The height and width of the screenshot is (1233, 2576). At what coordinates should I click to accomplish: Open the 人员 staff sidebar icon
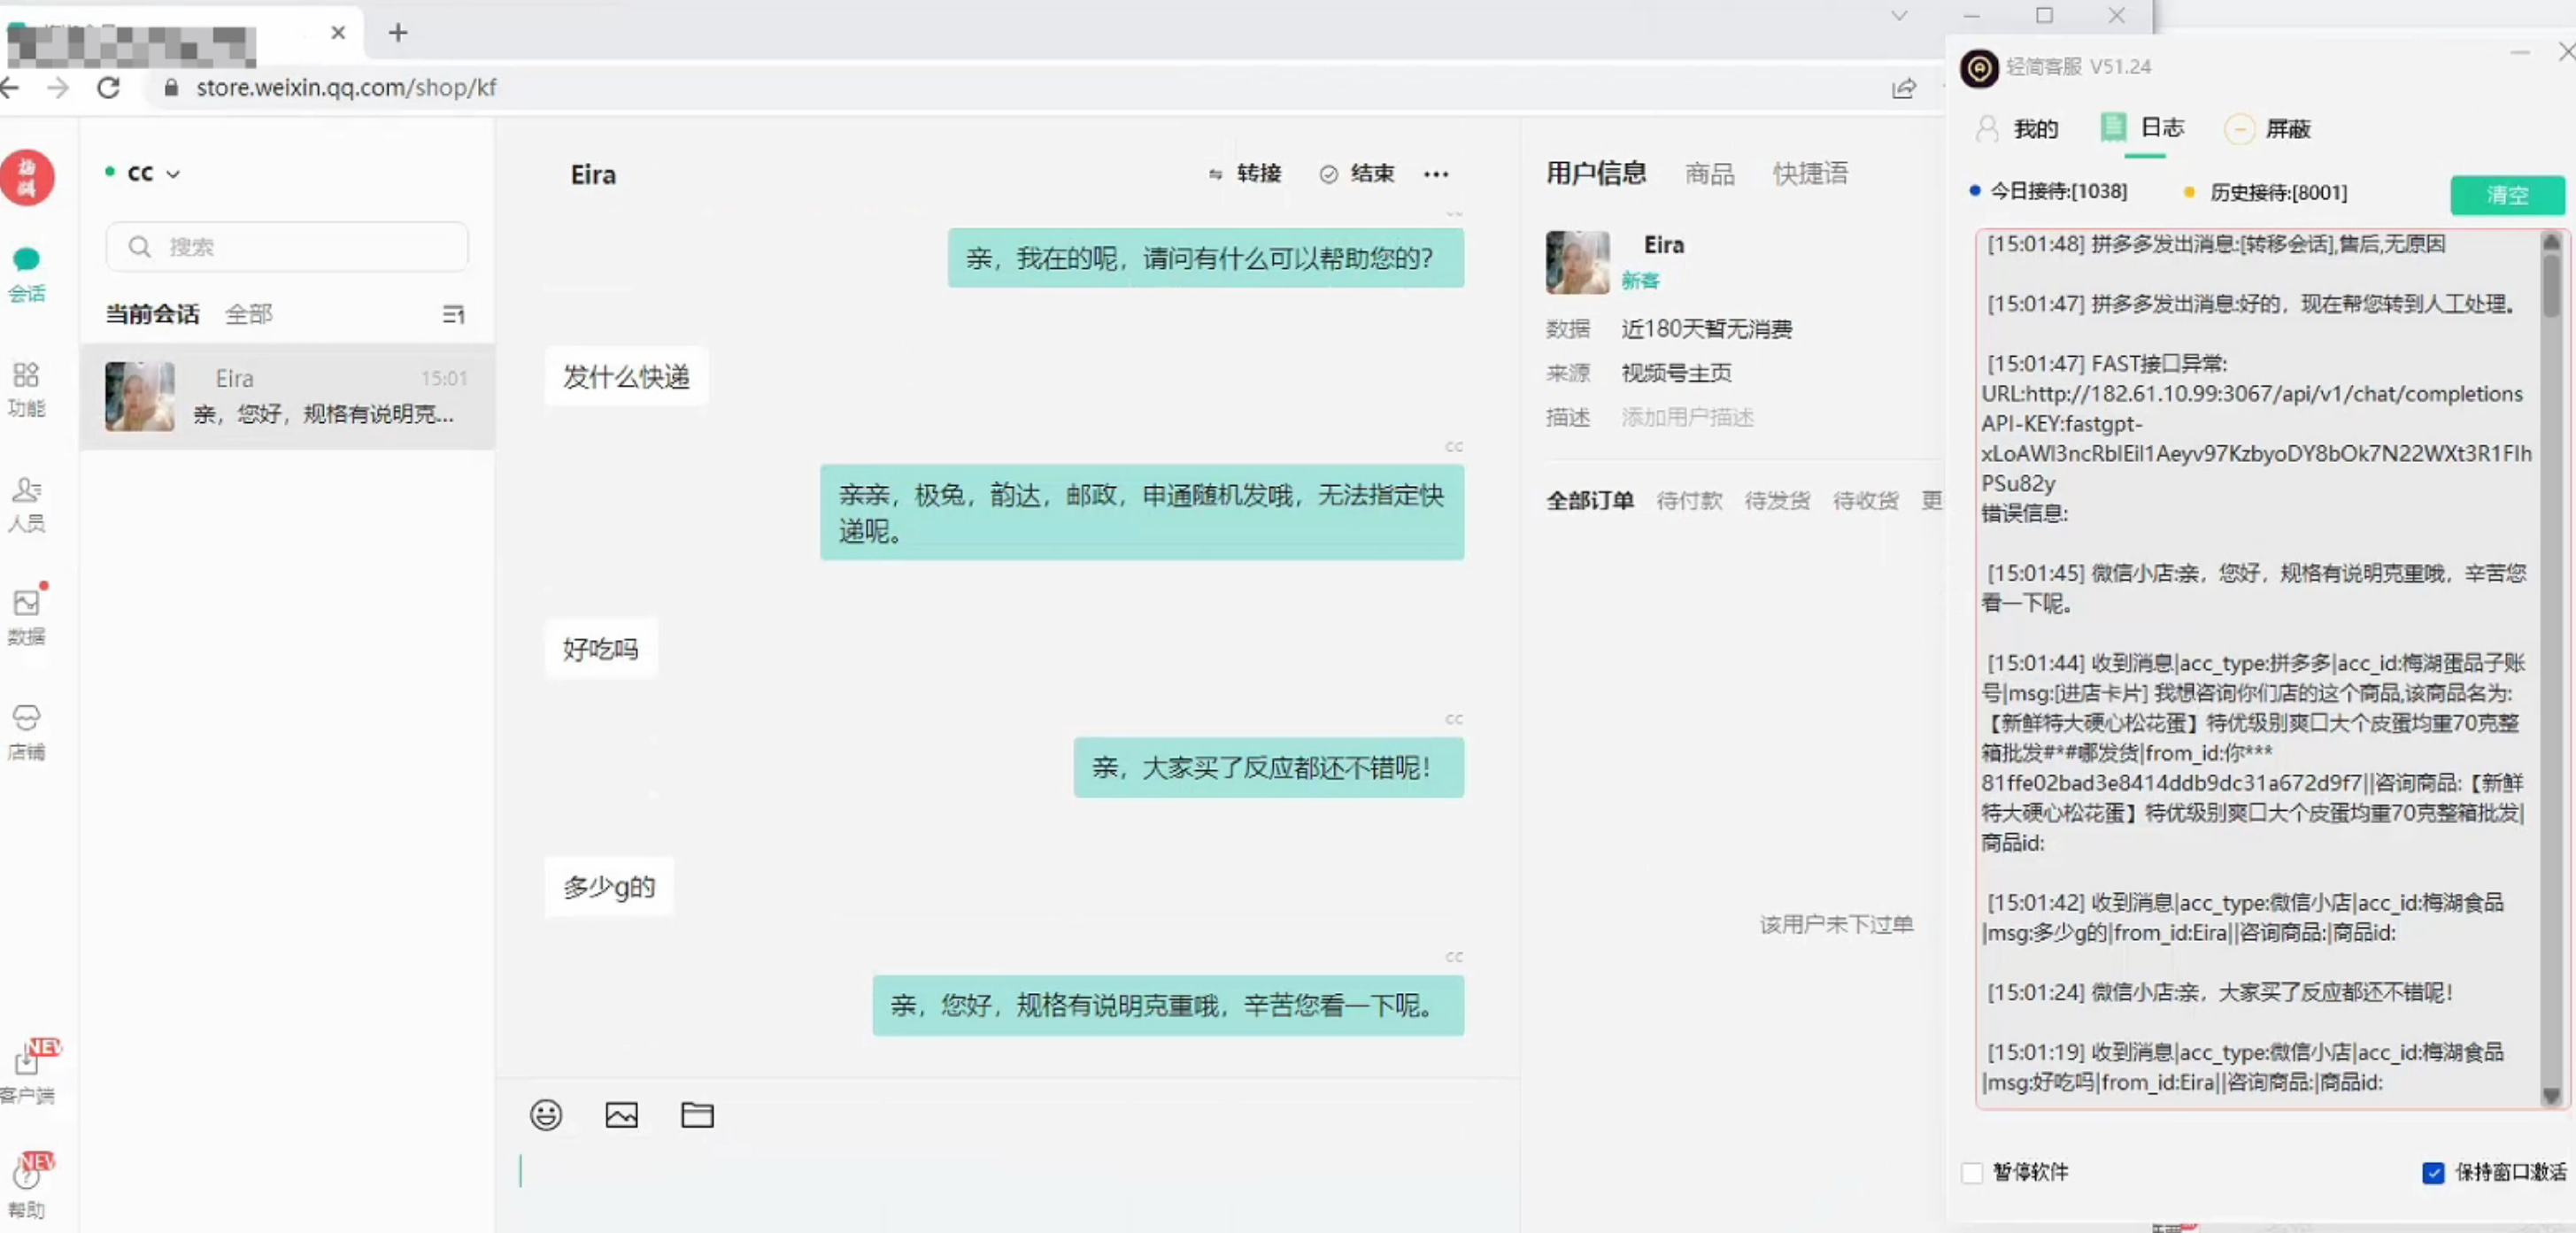27,504
